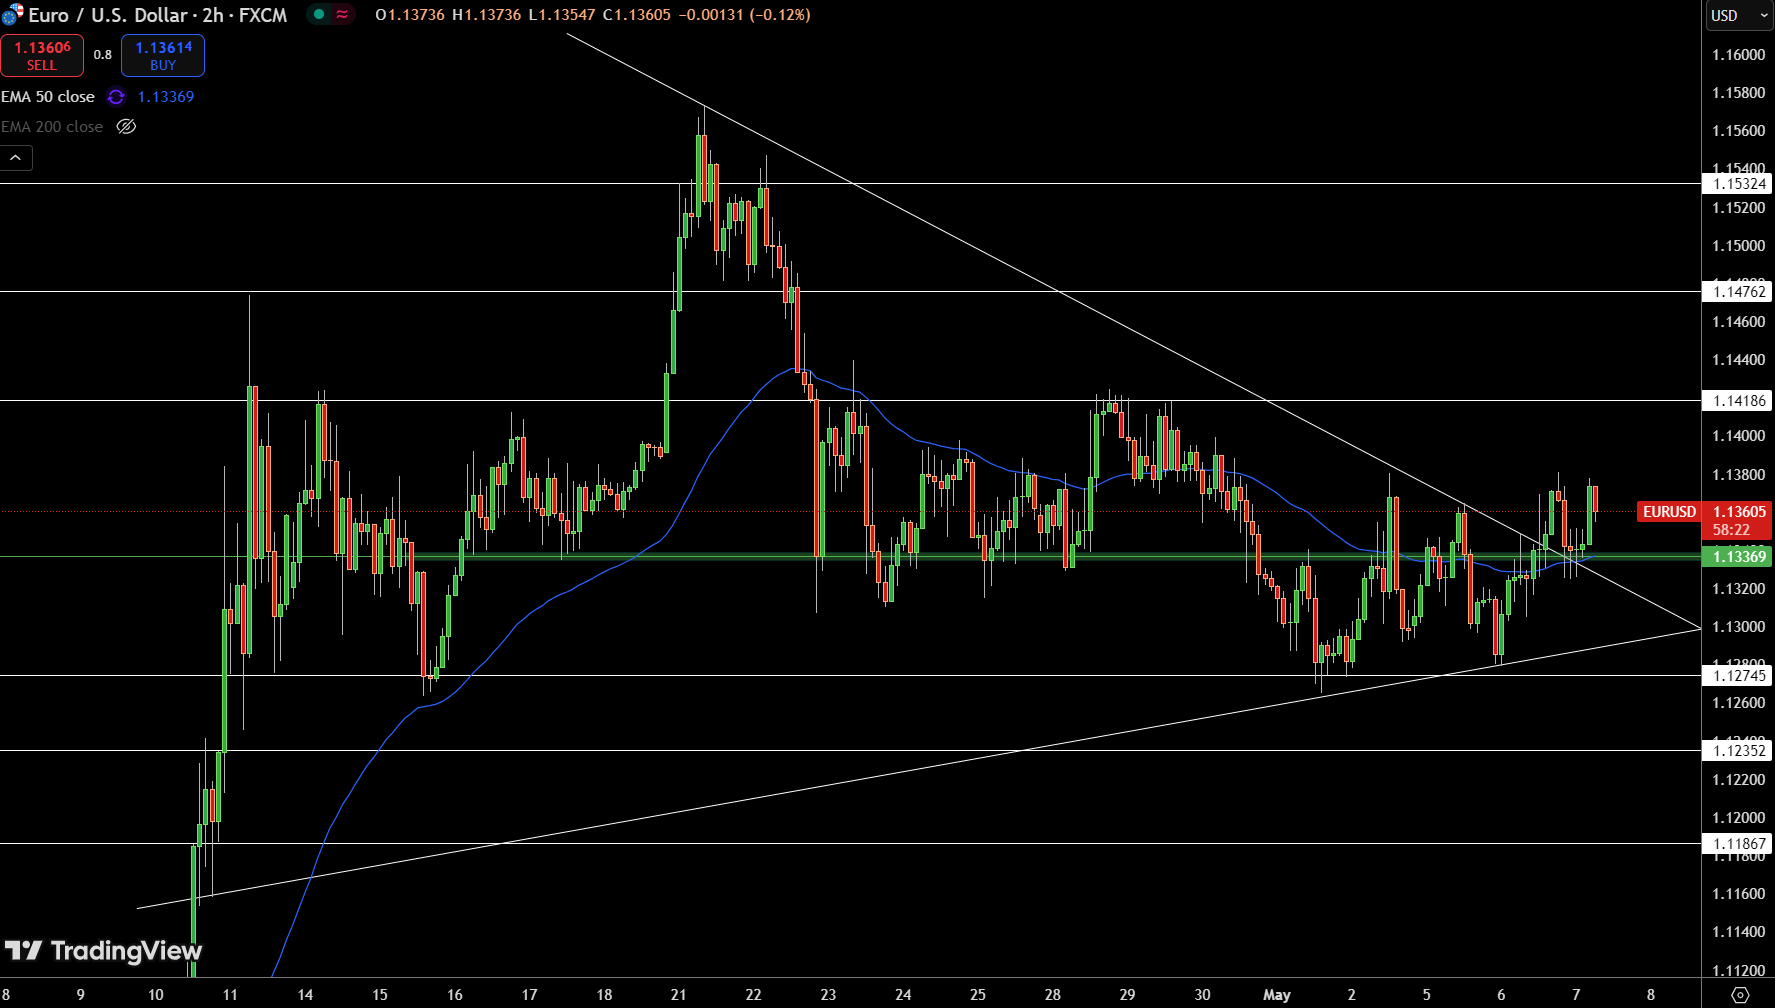The width and height of the screenshot is (1775, 1008).
Task: Click the red EURUSD price label
Action: point(1669,512)
